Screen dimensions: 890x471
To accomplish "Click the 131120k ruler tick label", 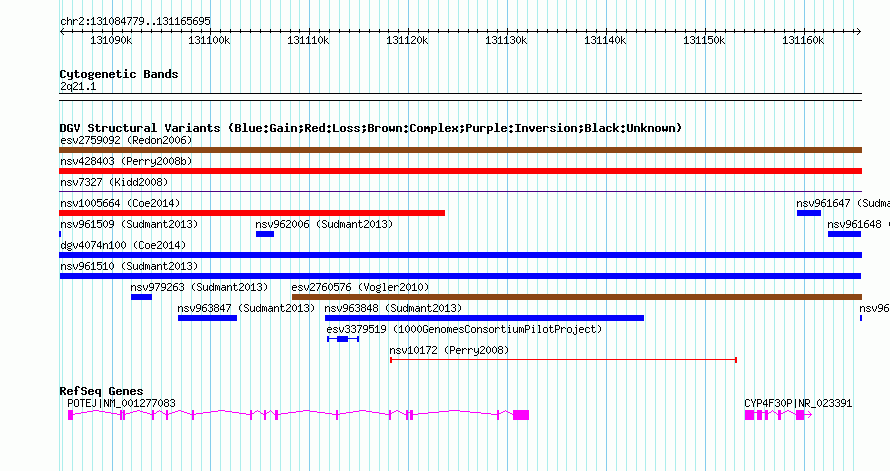I will 407,40.
